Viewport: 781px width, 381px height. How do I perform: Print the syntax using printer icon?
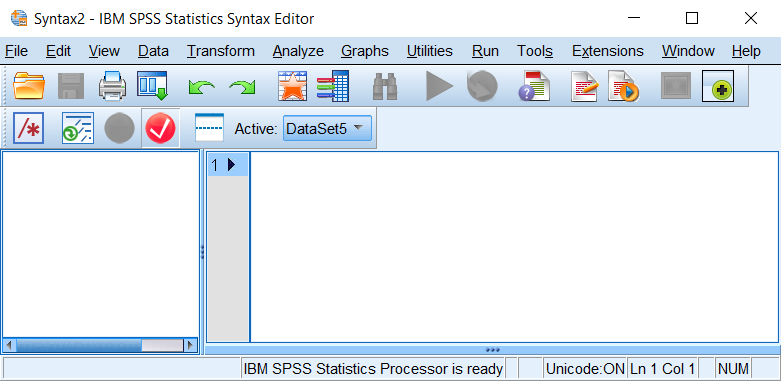click(x=112, y=86)
